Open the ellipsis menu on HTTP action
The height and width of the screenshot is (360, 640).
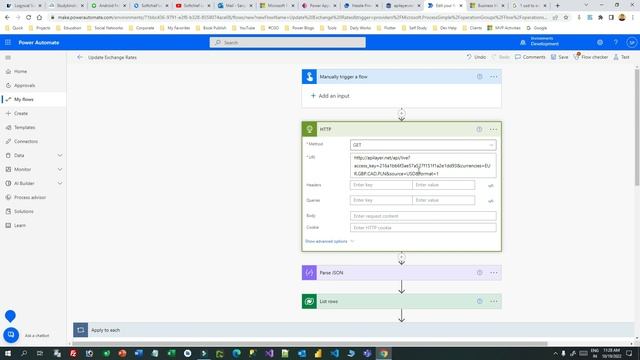click(493, 129)
